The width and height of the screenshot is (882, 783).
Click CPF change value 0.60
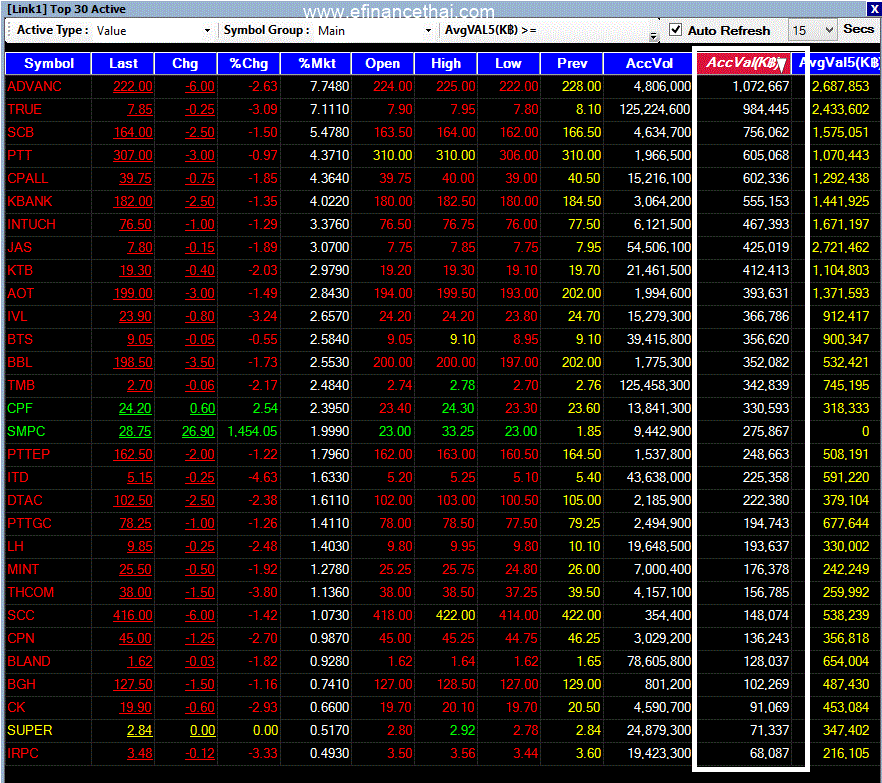coord(202,408)
